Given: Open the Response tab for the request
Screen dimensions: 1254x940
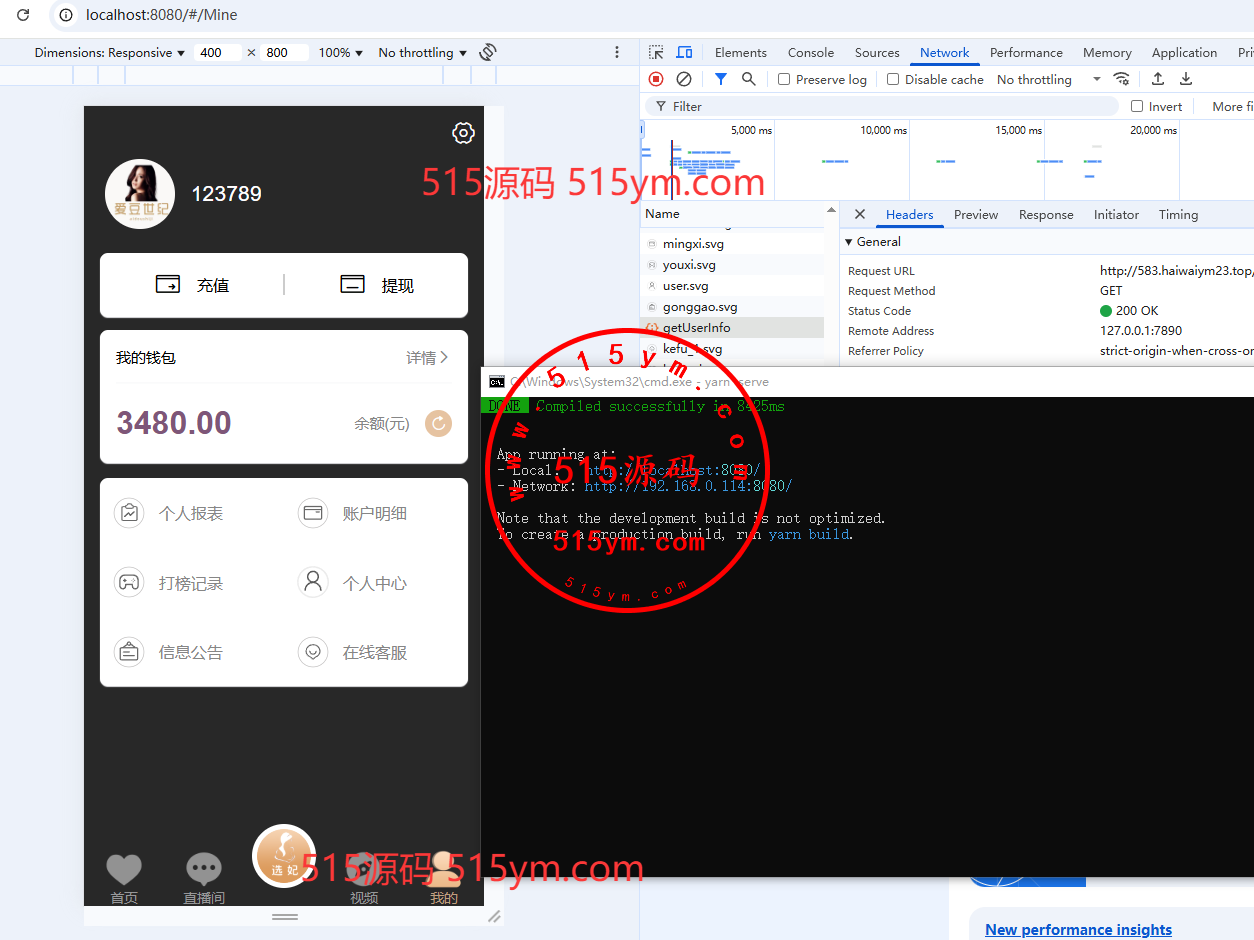Looking at the screenshot, I should pos(1045,215).
